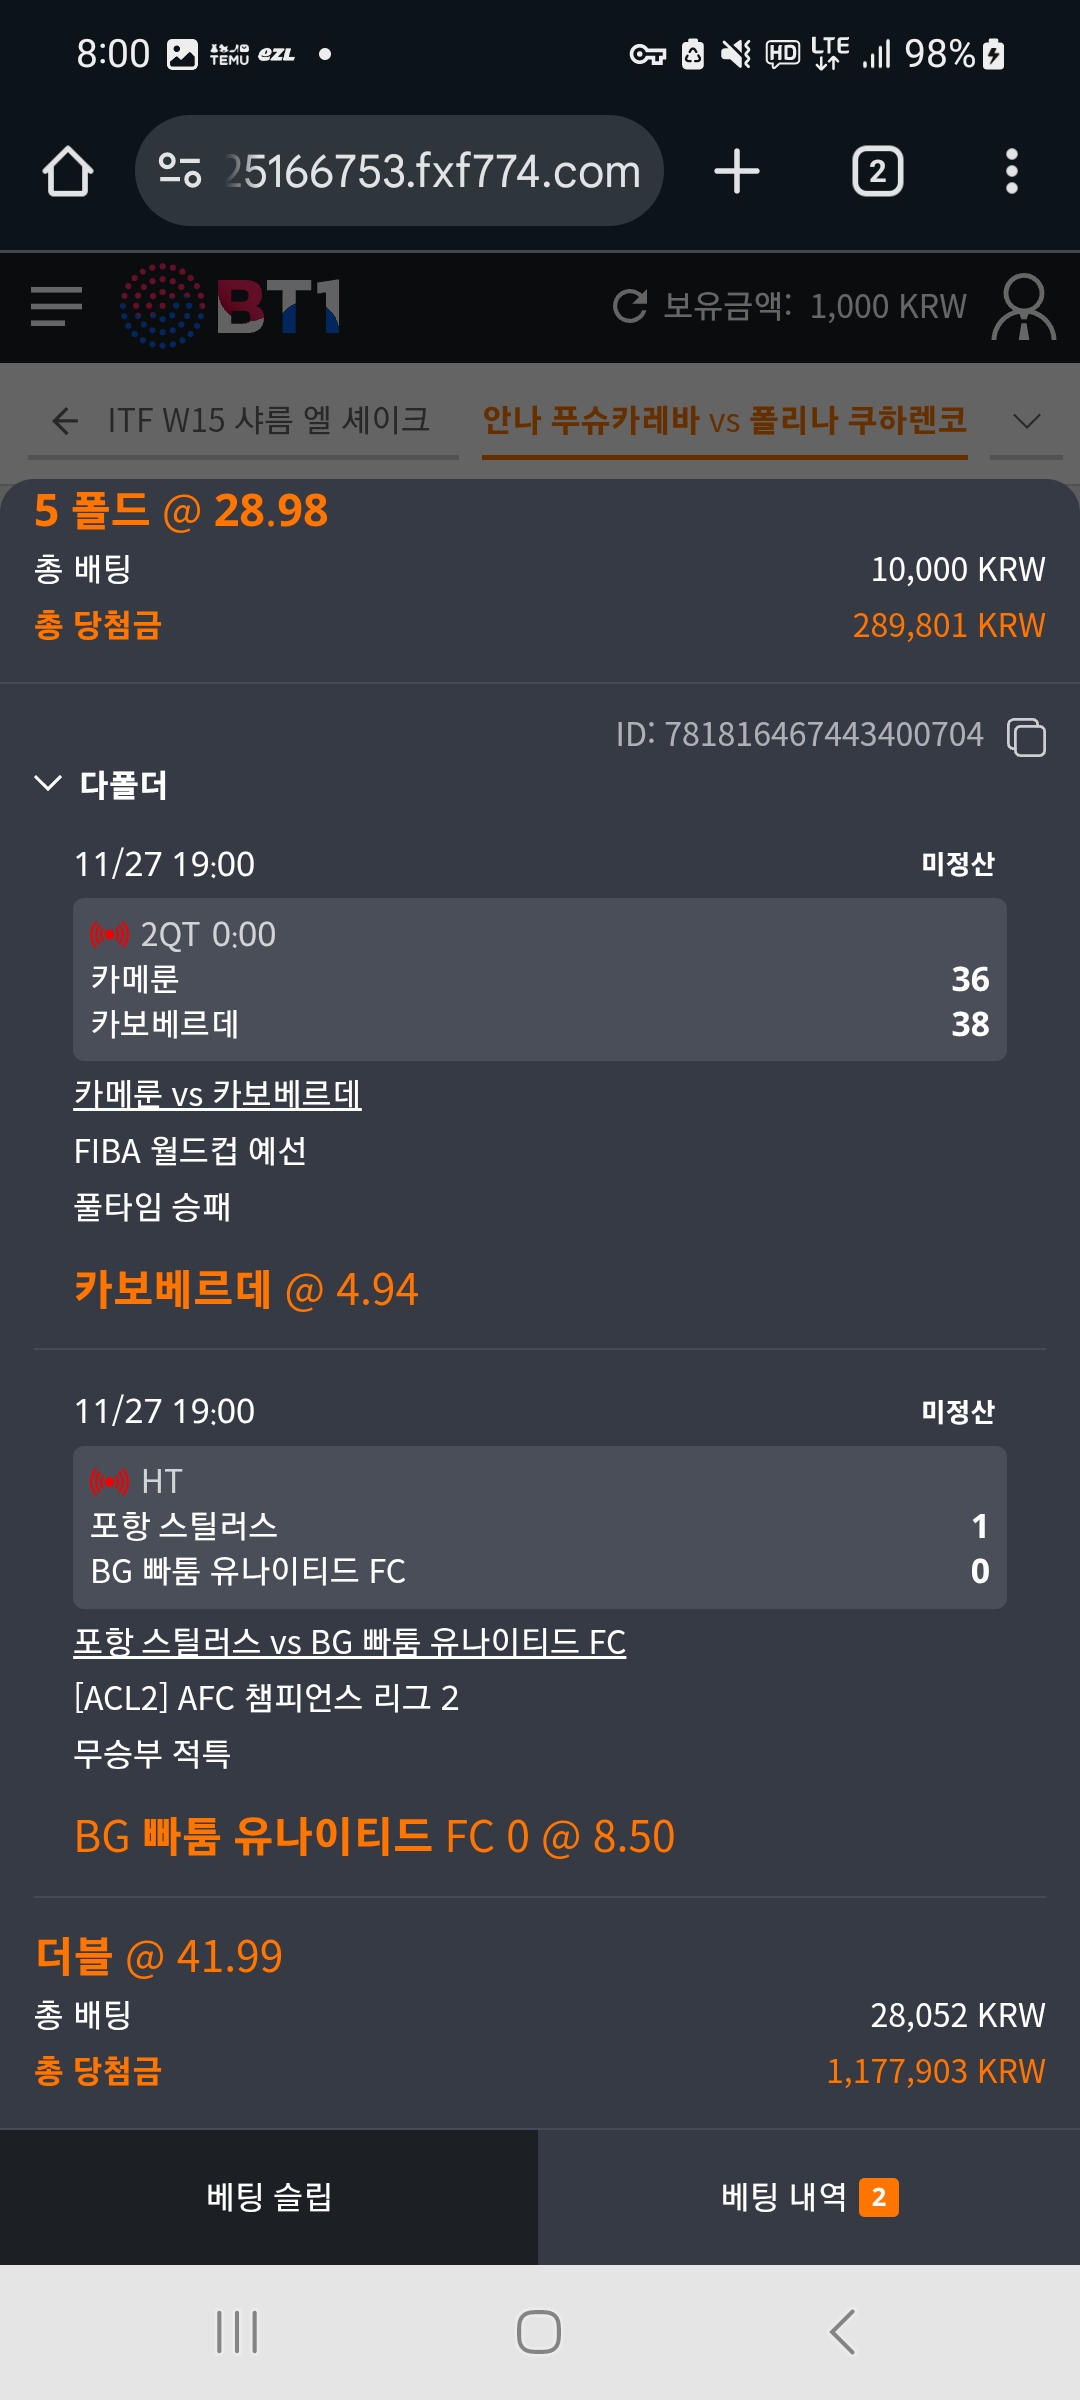The image size is (1080, 2400).
Task: Tap the BT1 logo
Action: [x=232, y=306]
